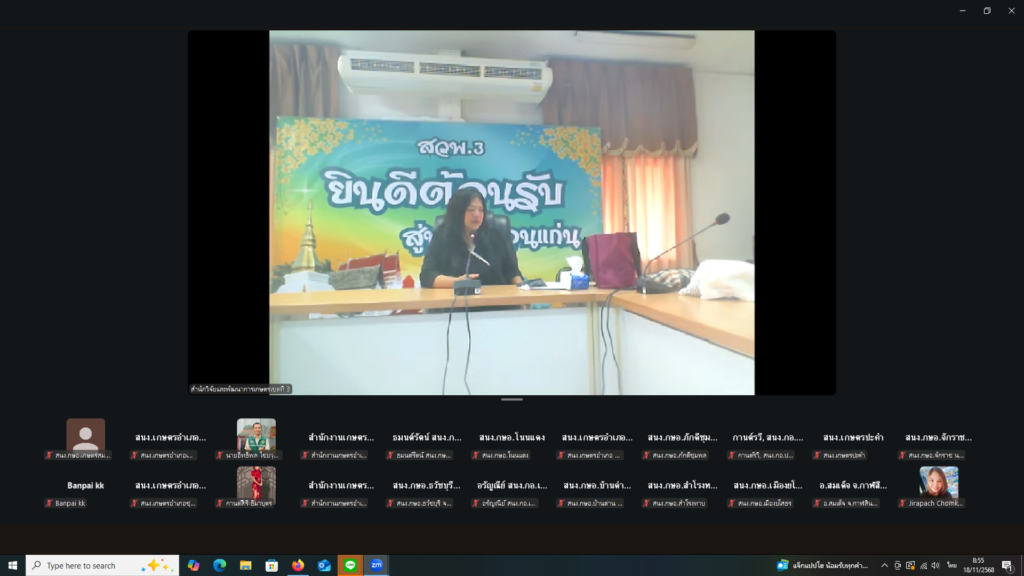Open the system volume control

click(935, 565)
